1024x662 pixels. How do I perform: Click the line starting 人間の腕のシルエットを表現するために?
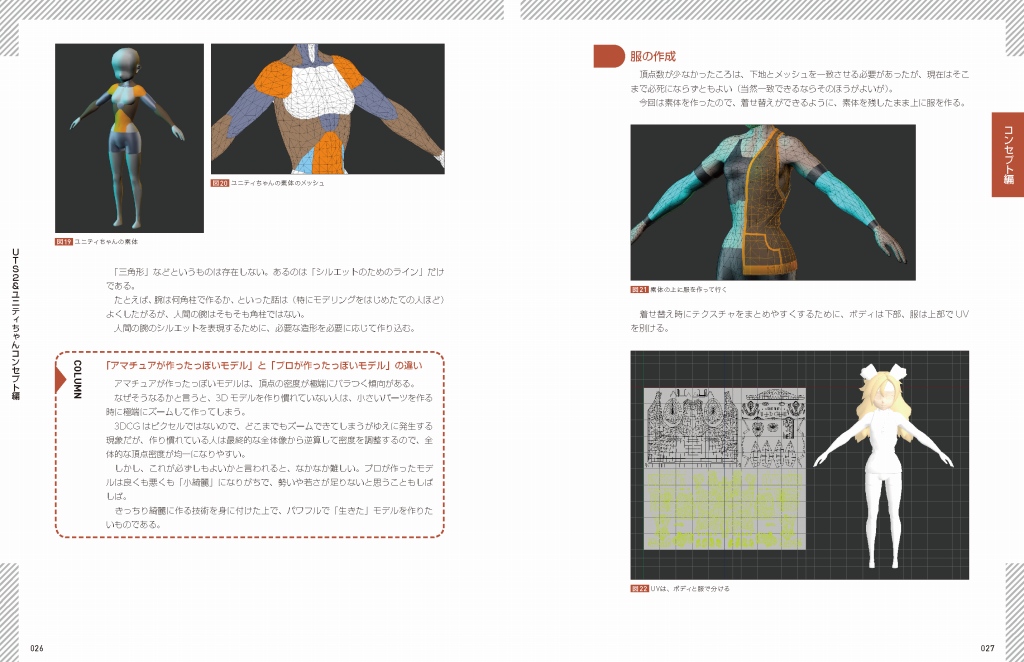click(x=264, y=328)
